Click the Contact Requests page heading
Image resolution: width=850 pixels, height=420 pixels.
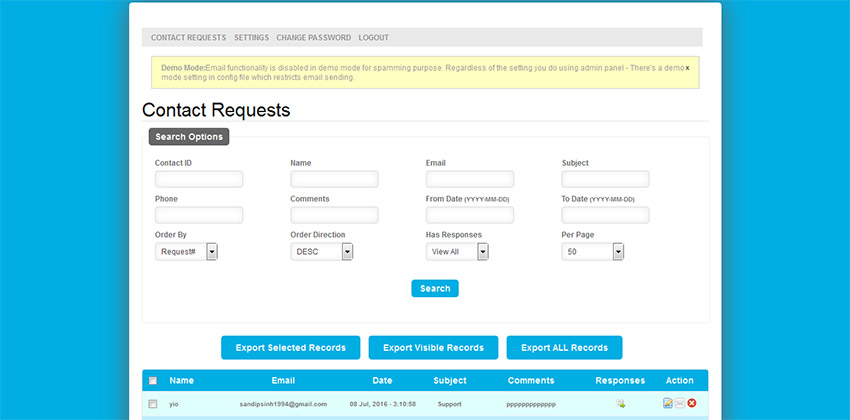point(216,110)
